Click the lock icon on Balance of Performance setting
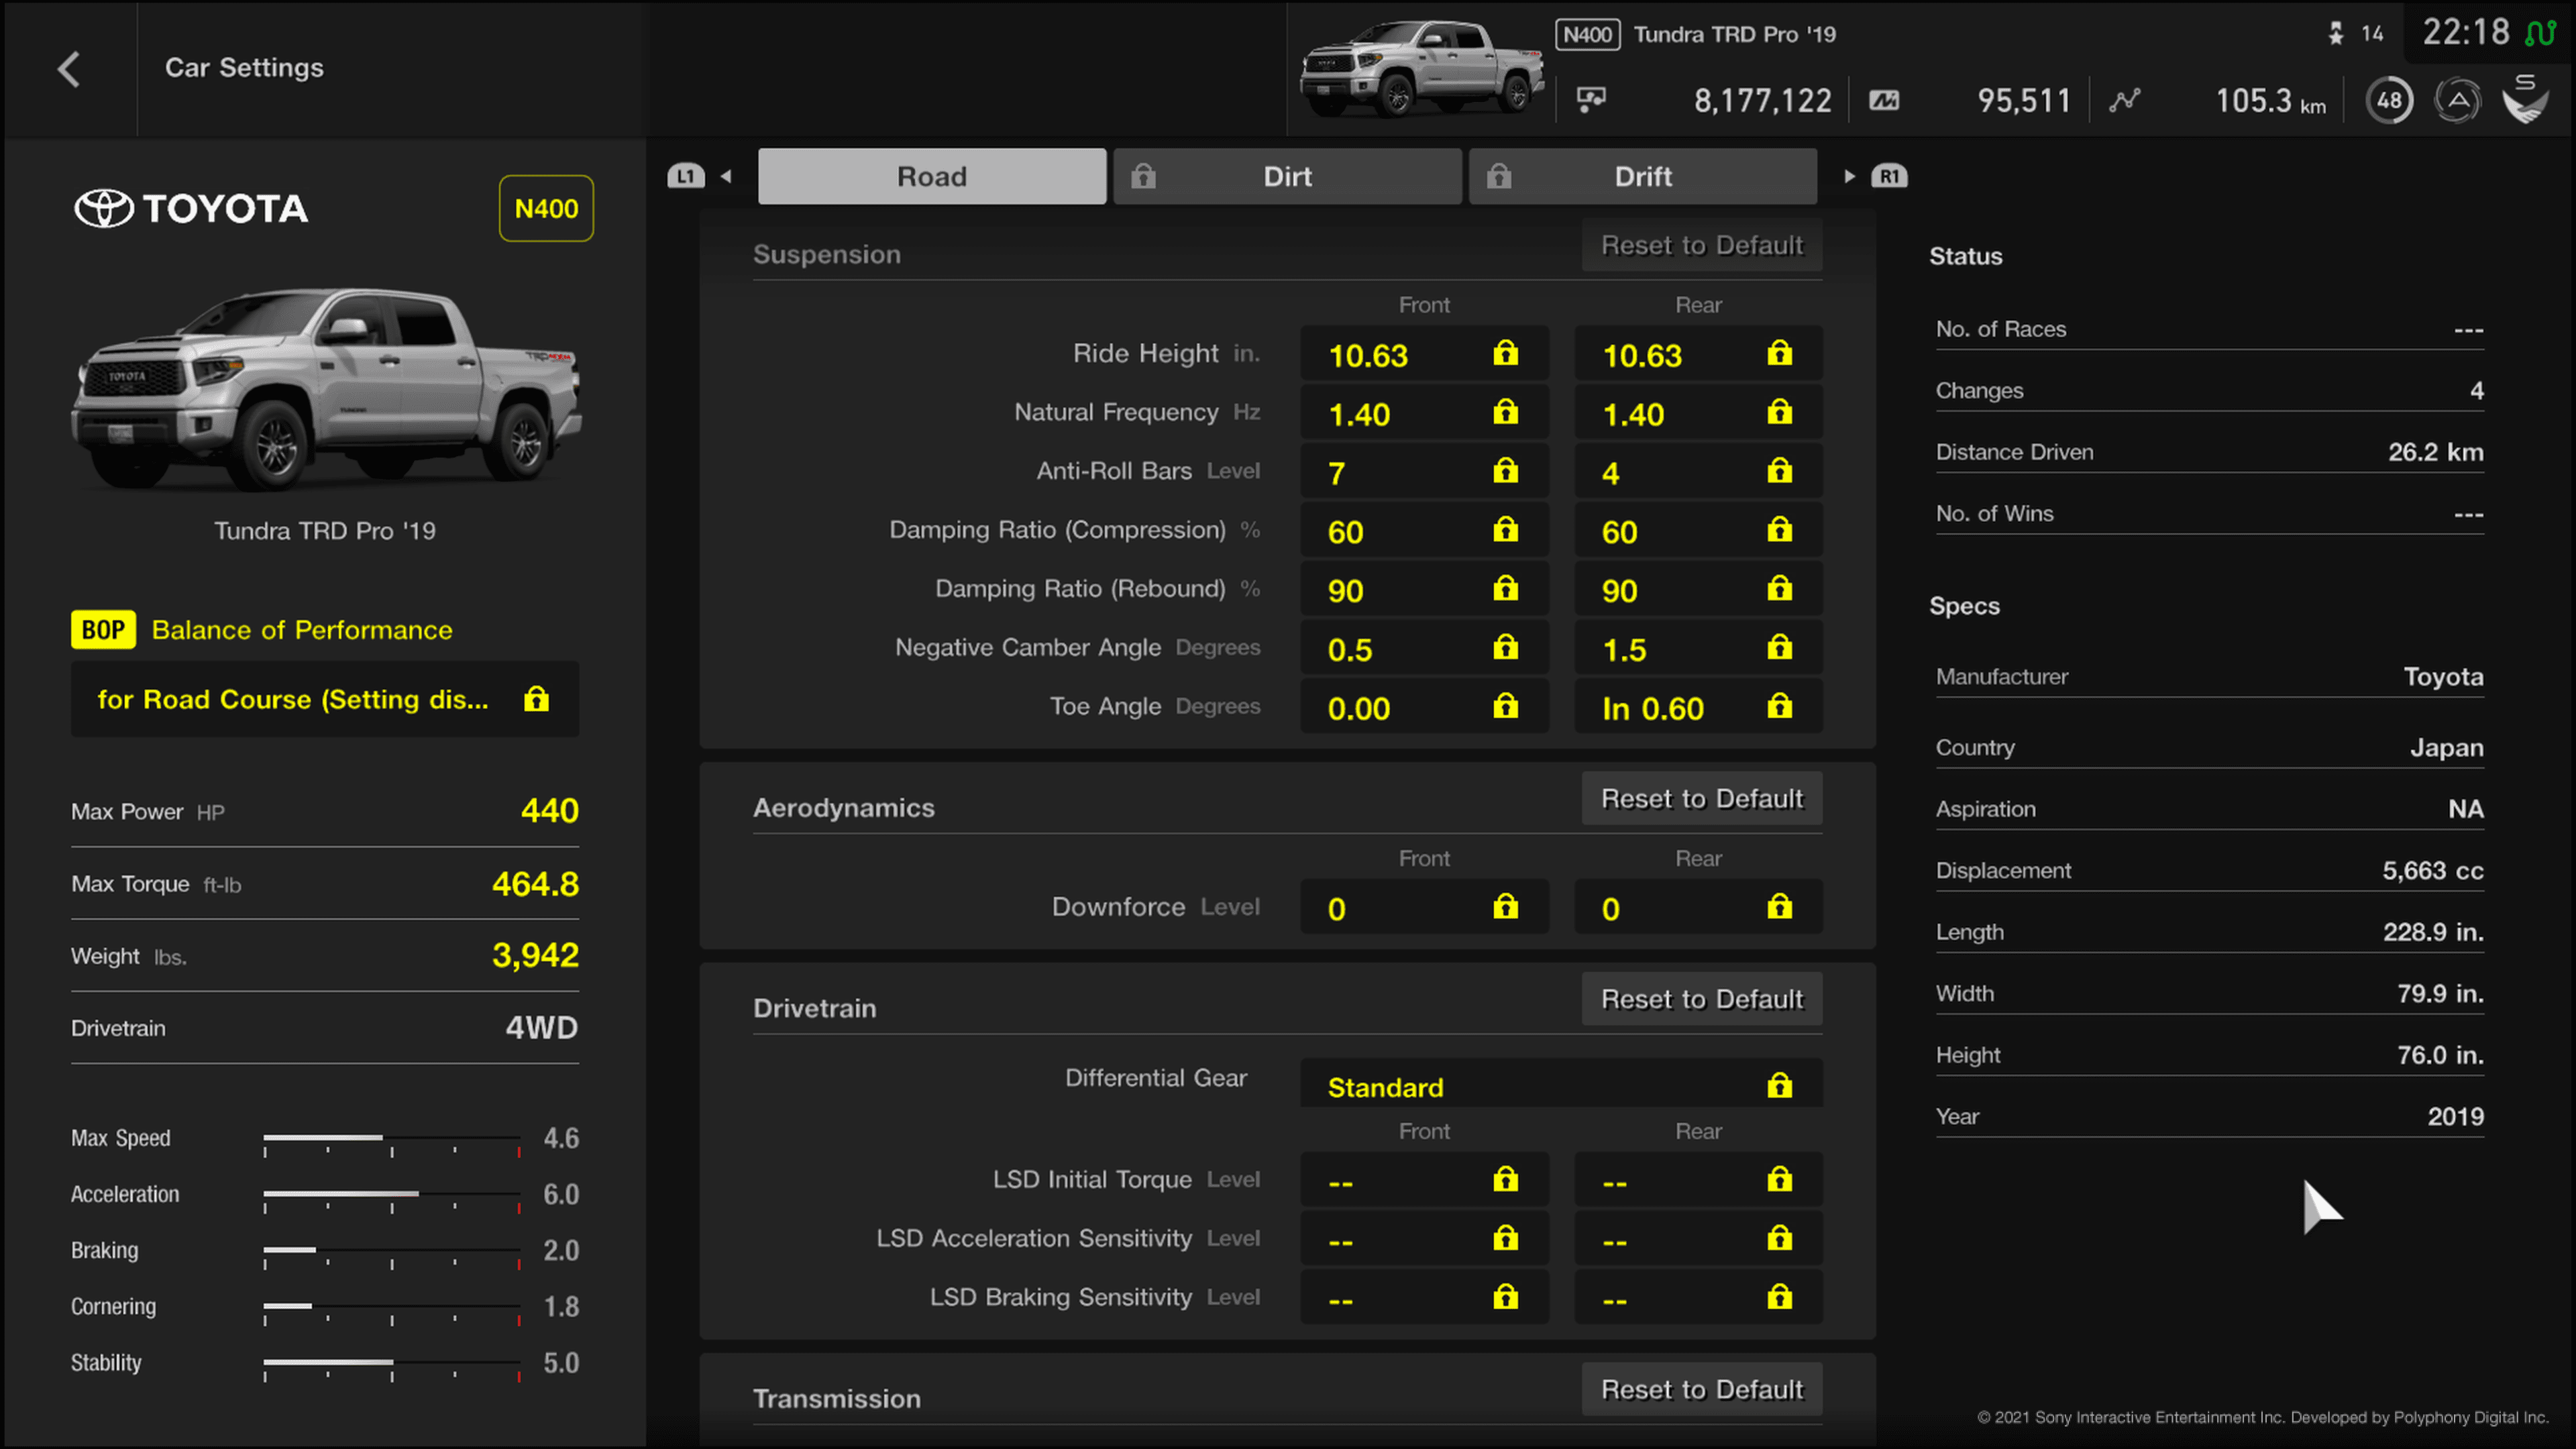Image resolution: width=2576 pixels, height=1449 pixels. [x=536, y=699]
